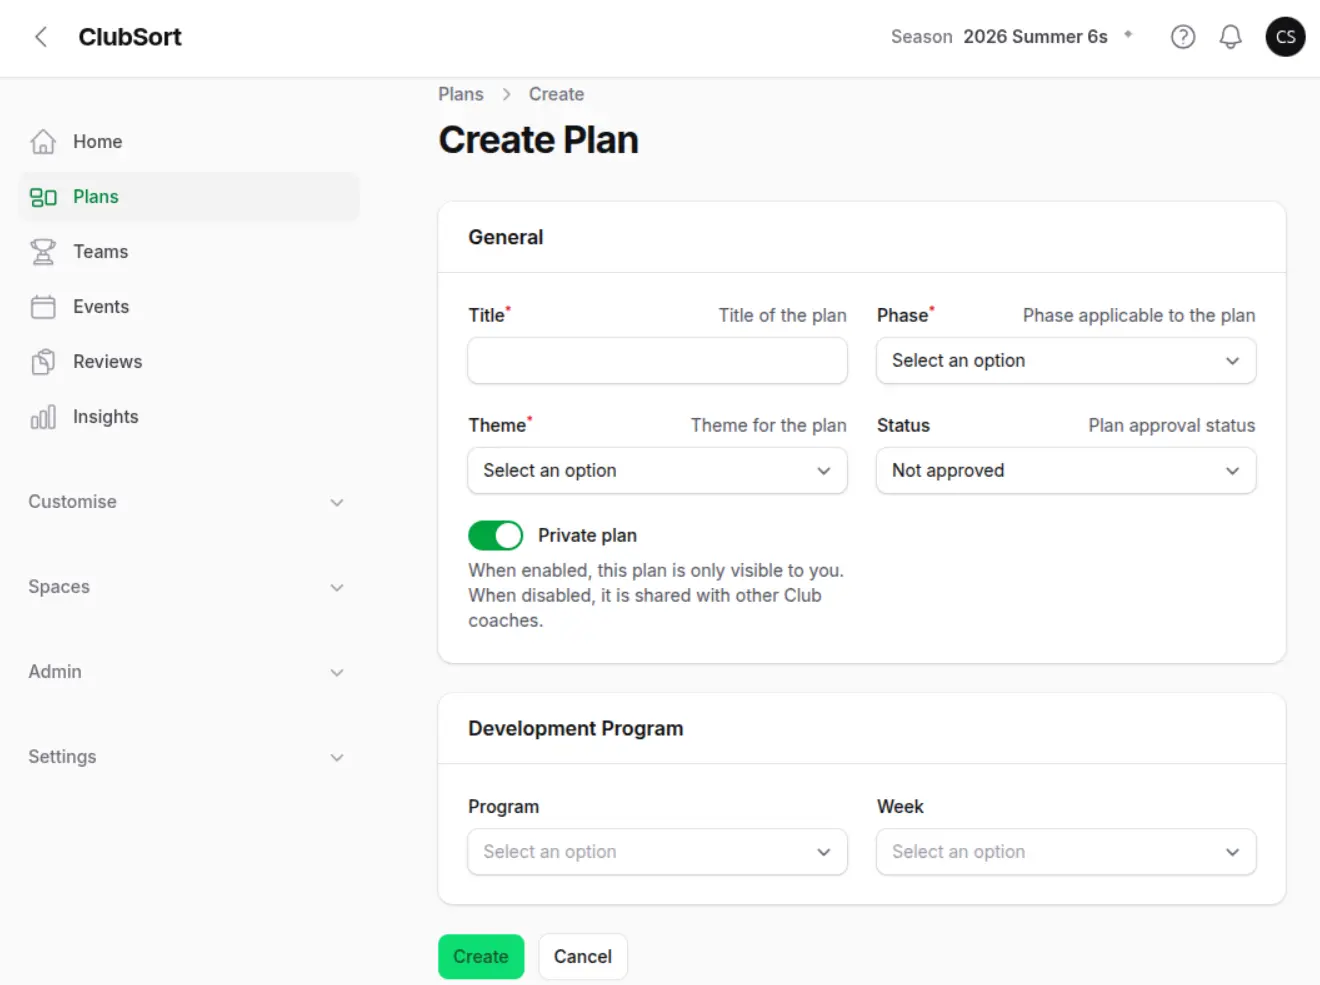Image resolution: width=1320 pixels, height=985 pixels.
Task: Go to Home in sidebar
Action: 189,142
